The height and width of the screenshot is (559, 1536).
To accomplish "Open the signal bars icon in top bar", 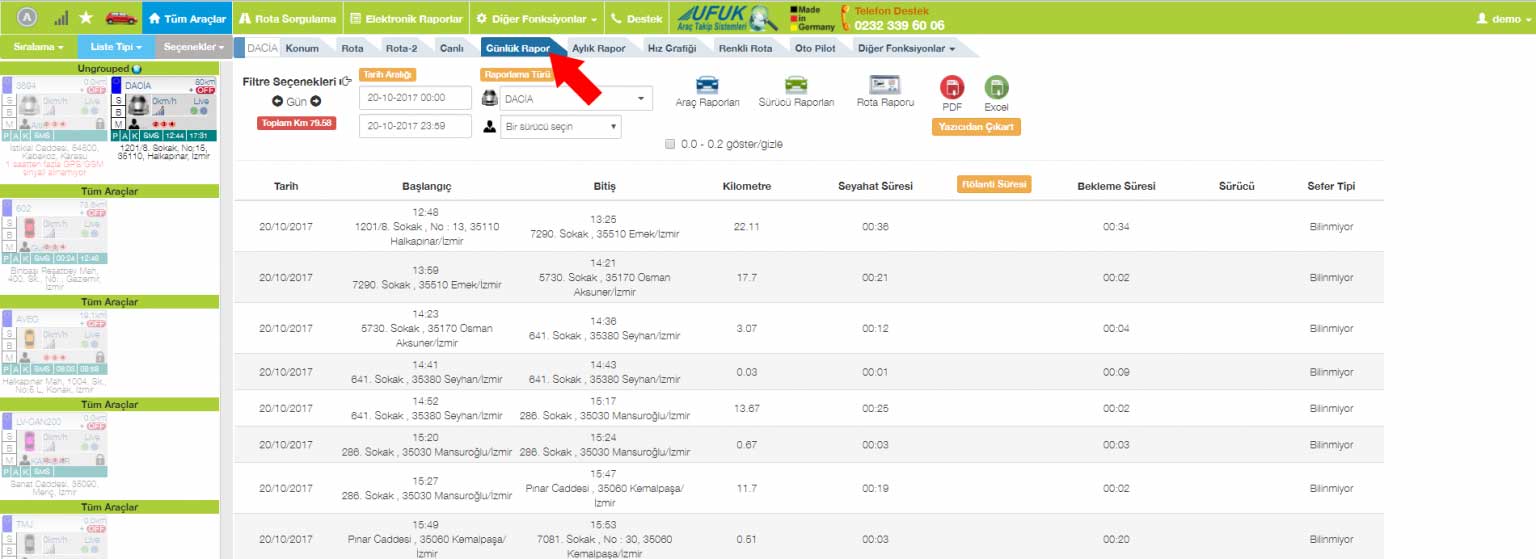I will click(62, 18).
